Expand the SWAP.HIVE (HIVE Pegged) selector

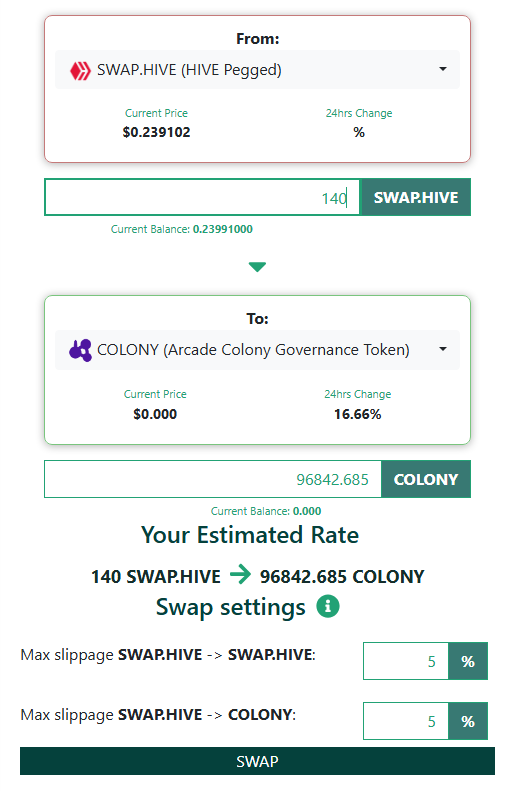point(257,70)
